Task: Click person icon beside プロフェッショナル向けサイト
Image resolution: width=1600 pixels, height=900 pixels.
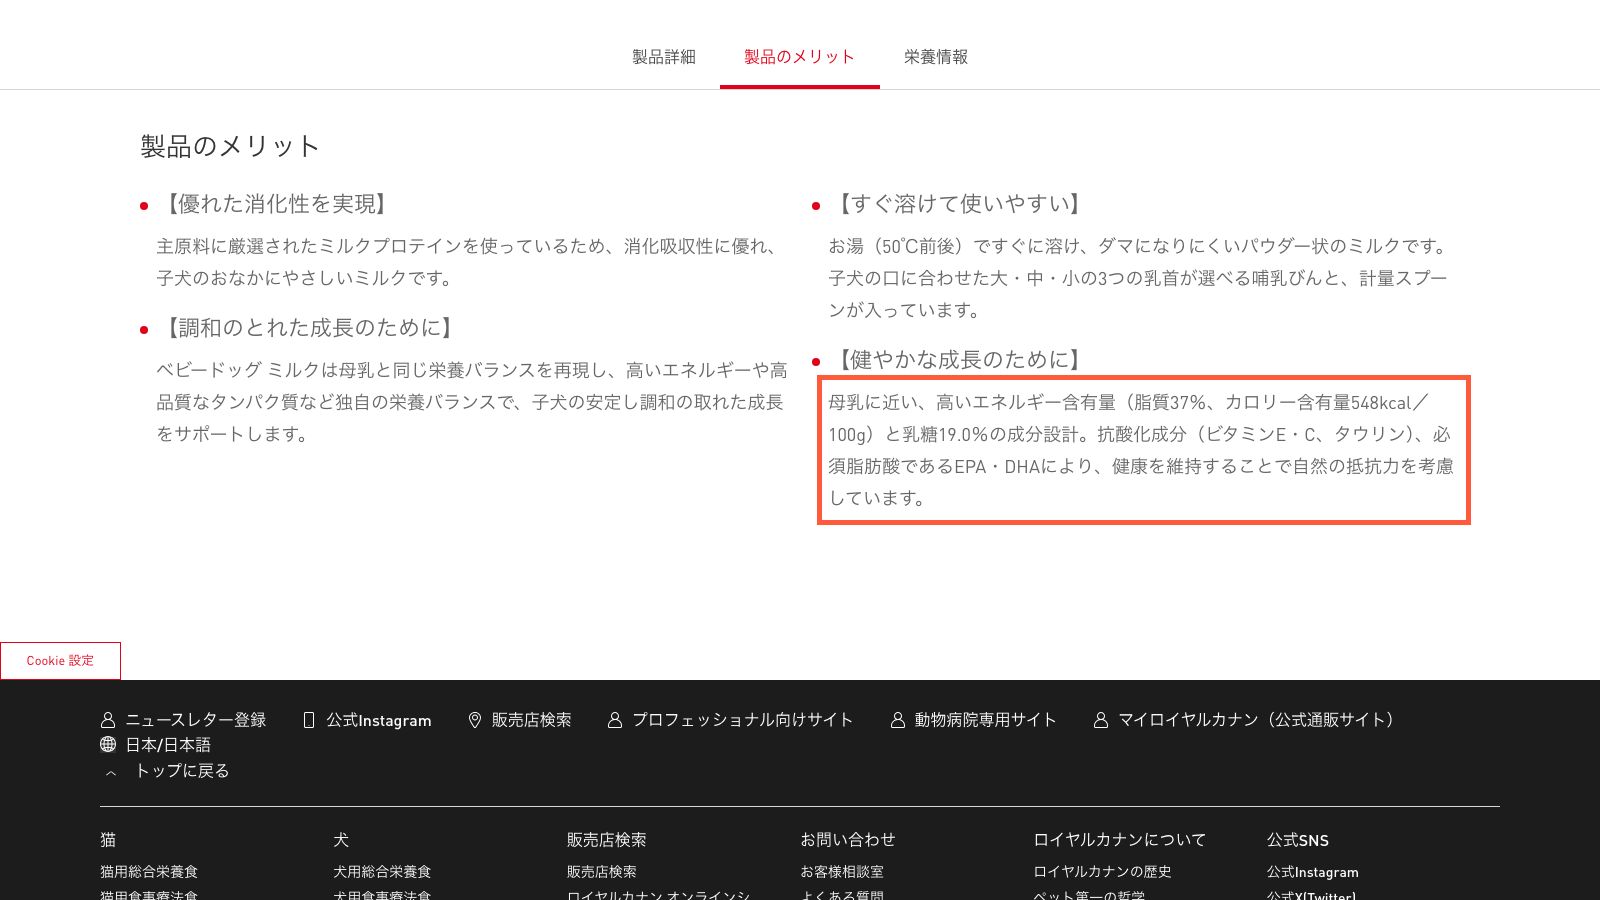Action: click(615, 720)
